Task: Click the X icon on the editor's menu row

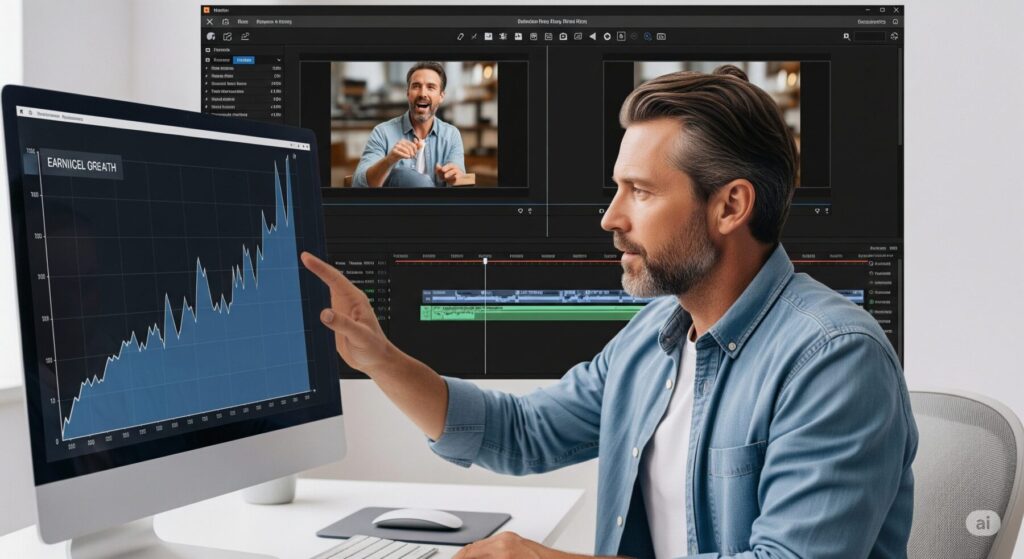Action: tap(210, 22)
